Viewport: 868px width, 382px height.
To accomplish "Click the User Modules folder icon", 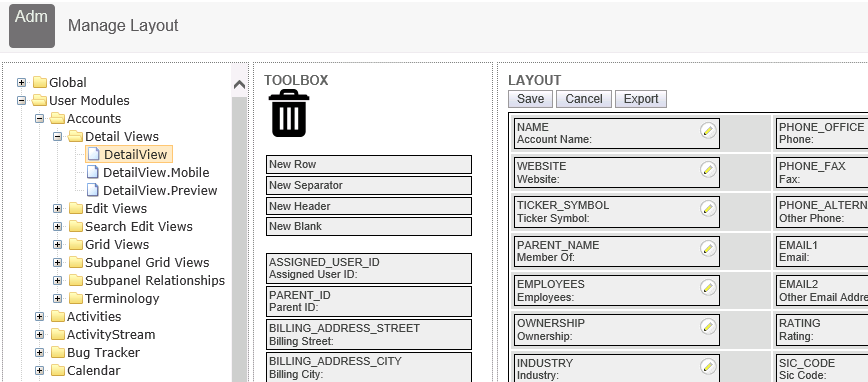I will (x=40, y=100).
